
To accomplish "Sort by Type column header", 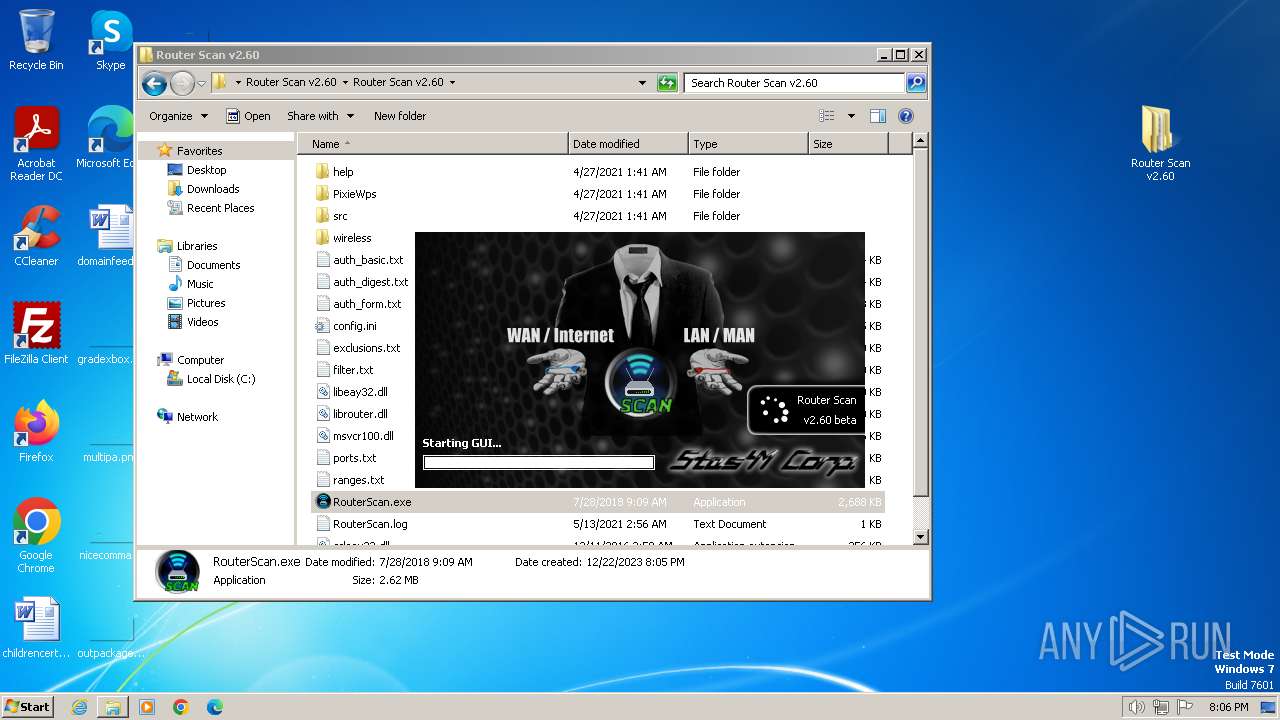I will point(748,144).
